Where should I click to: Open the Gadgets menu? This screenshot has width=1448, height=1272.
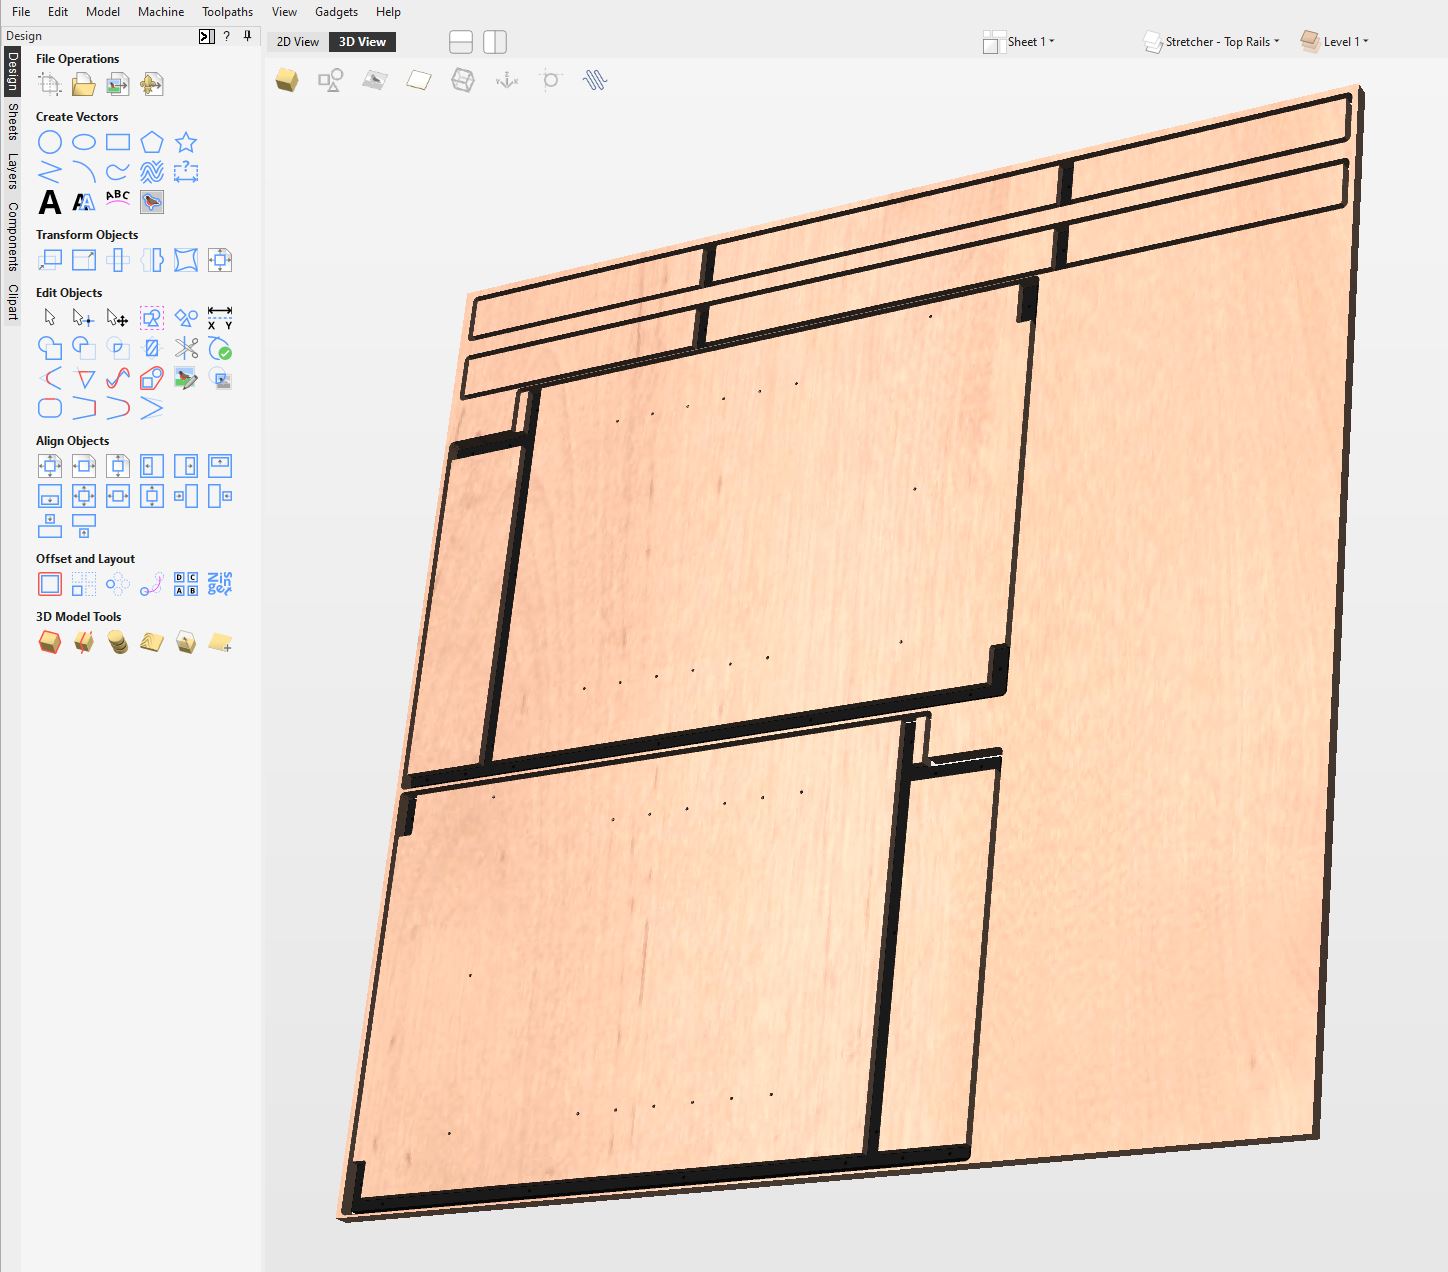pyautogui.click(x=336, y=12)
